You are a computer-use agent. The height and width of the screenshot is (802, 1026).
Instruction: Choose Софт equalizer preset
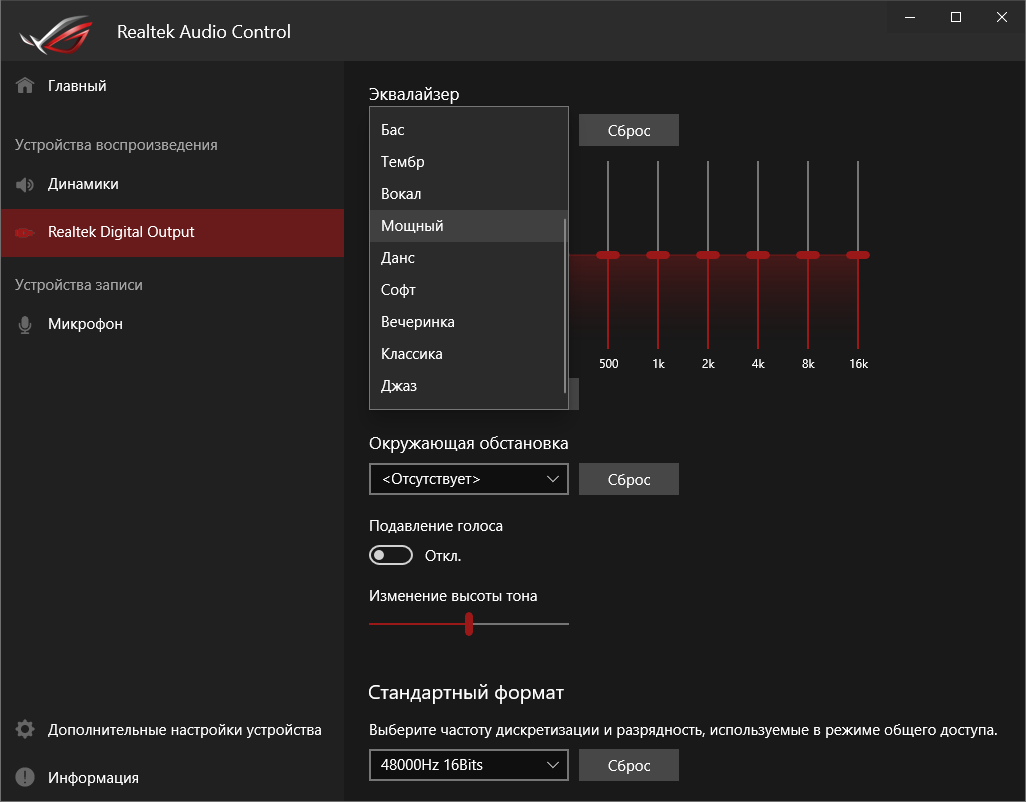467,290
